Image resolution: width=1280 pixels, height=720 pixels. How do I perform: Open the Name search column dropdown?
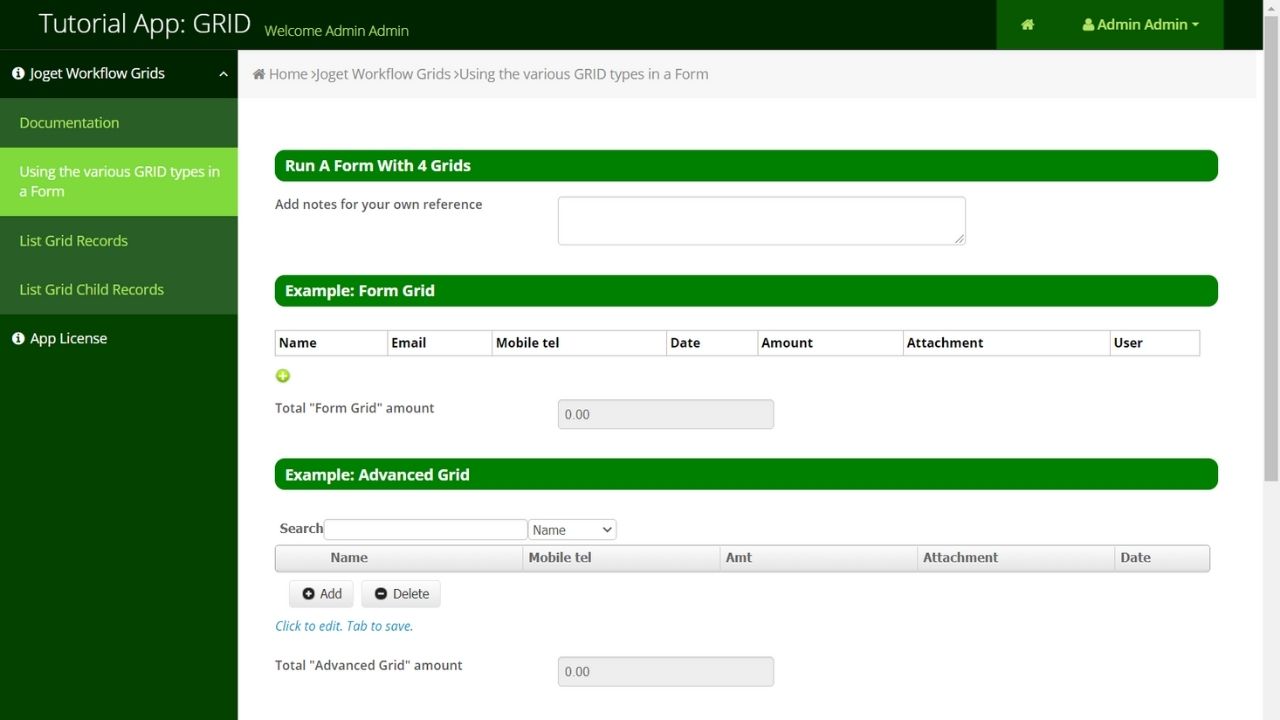pyautogui.click(x=572, y=530)
